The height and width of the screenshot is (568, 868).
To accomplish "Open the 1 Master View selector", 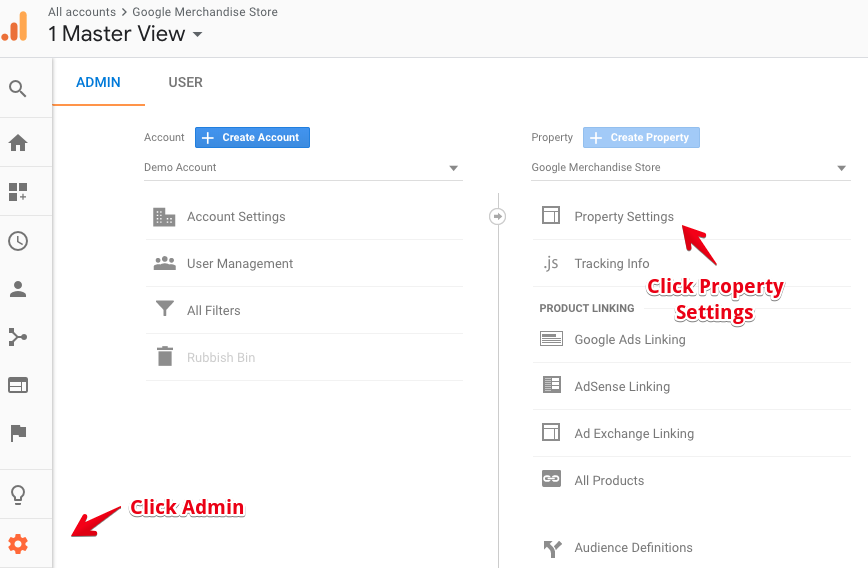I will [125, 34].
